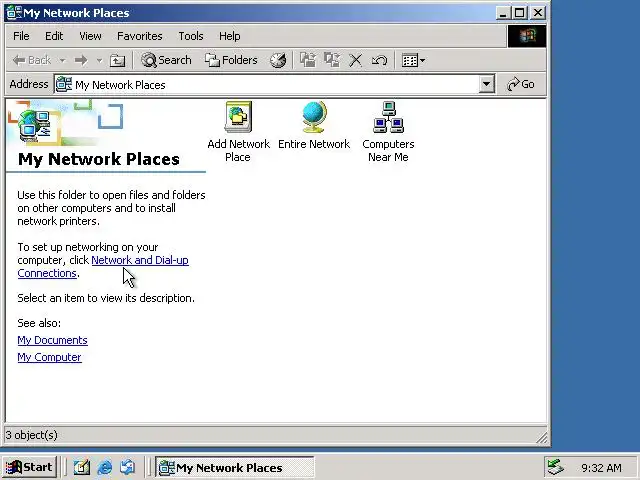
Task: Click the Go button
Action: click(521, 84)
